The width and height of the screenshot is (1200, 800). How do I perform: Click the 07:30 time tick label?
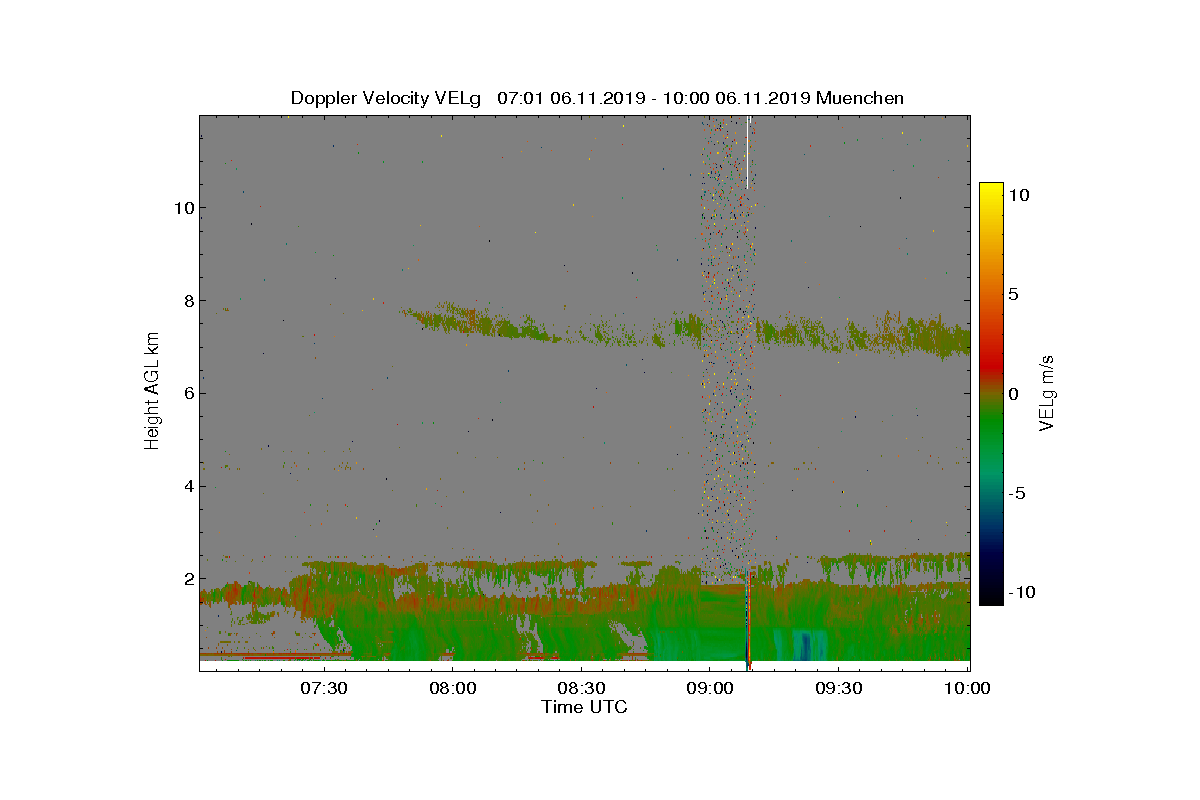(323, 688)
